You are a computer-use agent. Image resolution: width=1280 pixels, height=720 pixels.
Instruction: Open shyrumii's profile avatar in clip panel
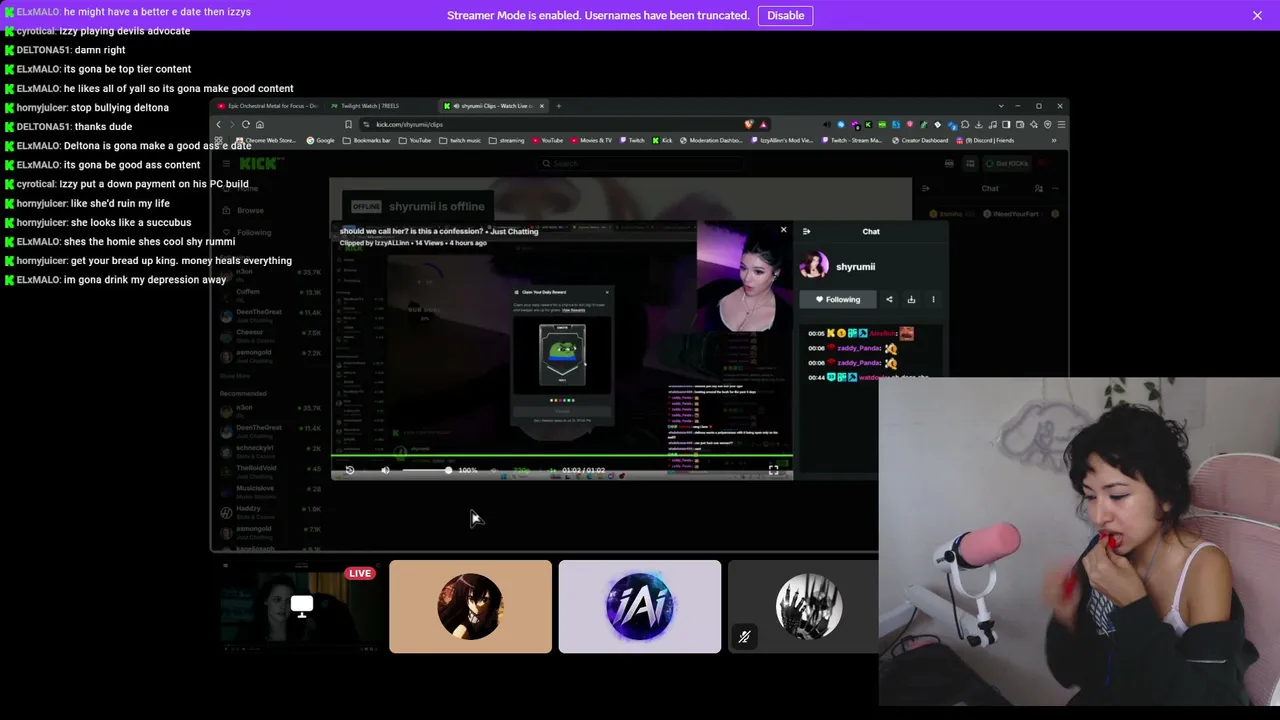point(814,266)
